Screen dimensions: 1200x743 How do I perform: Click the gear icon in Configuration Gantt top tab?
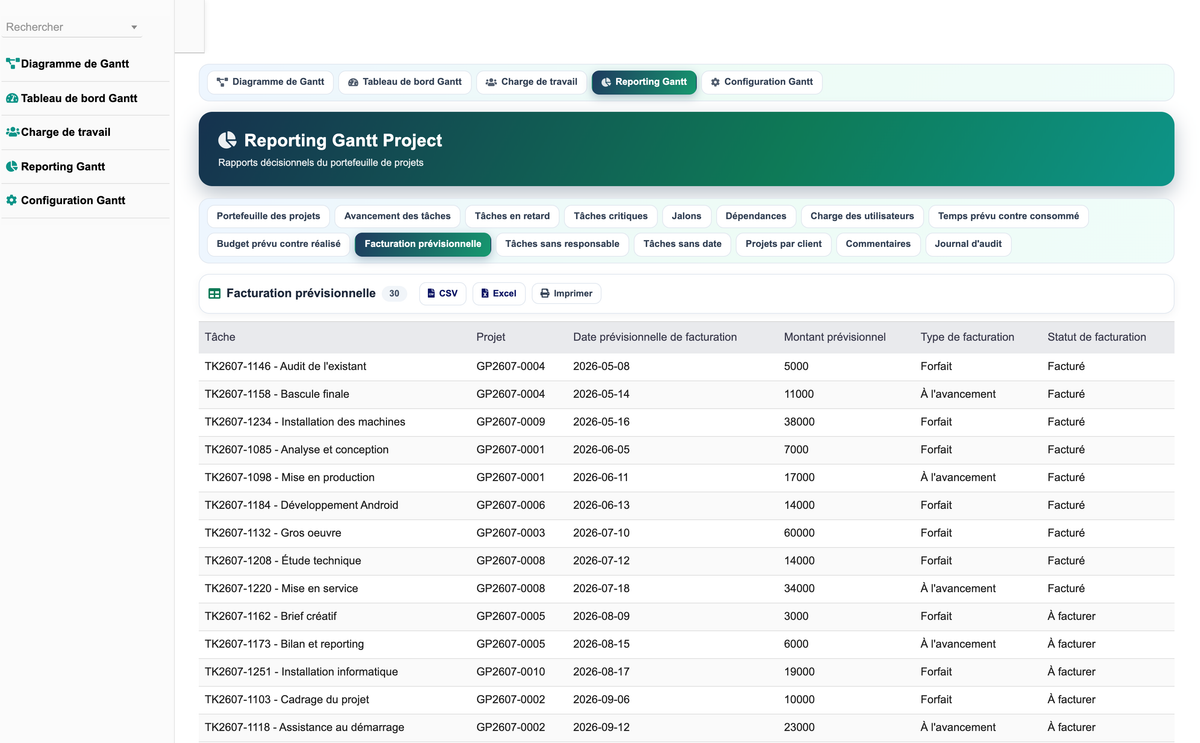click(715, 82)
